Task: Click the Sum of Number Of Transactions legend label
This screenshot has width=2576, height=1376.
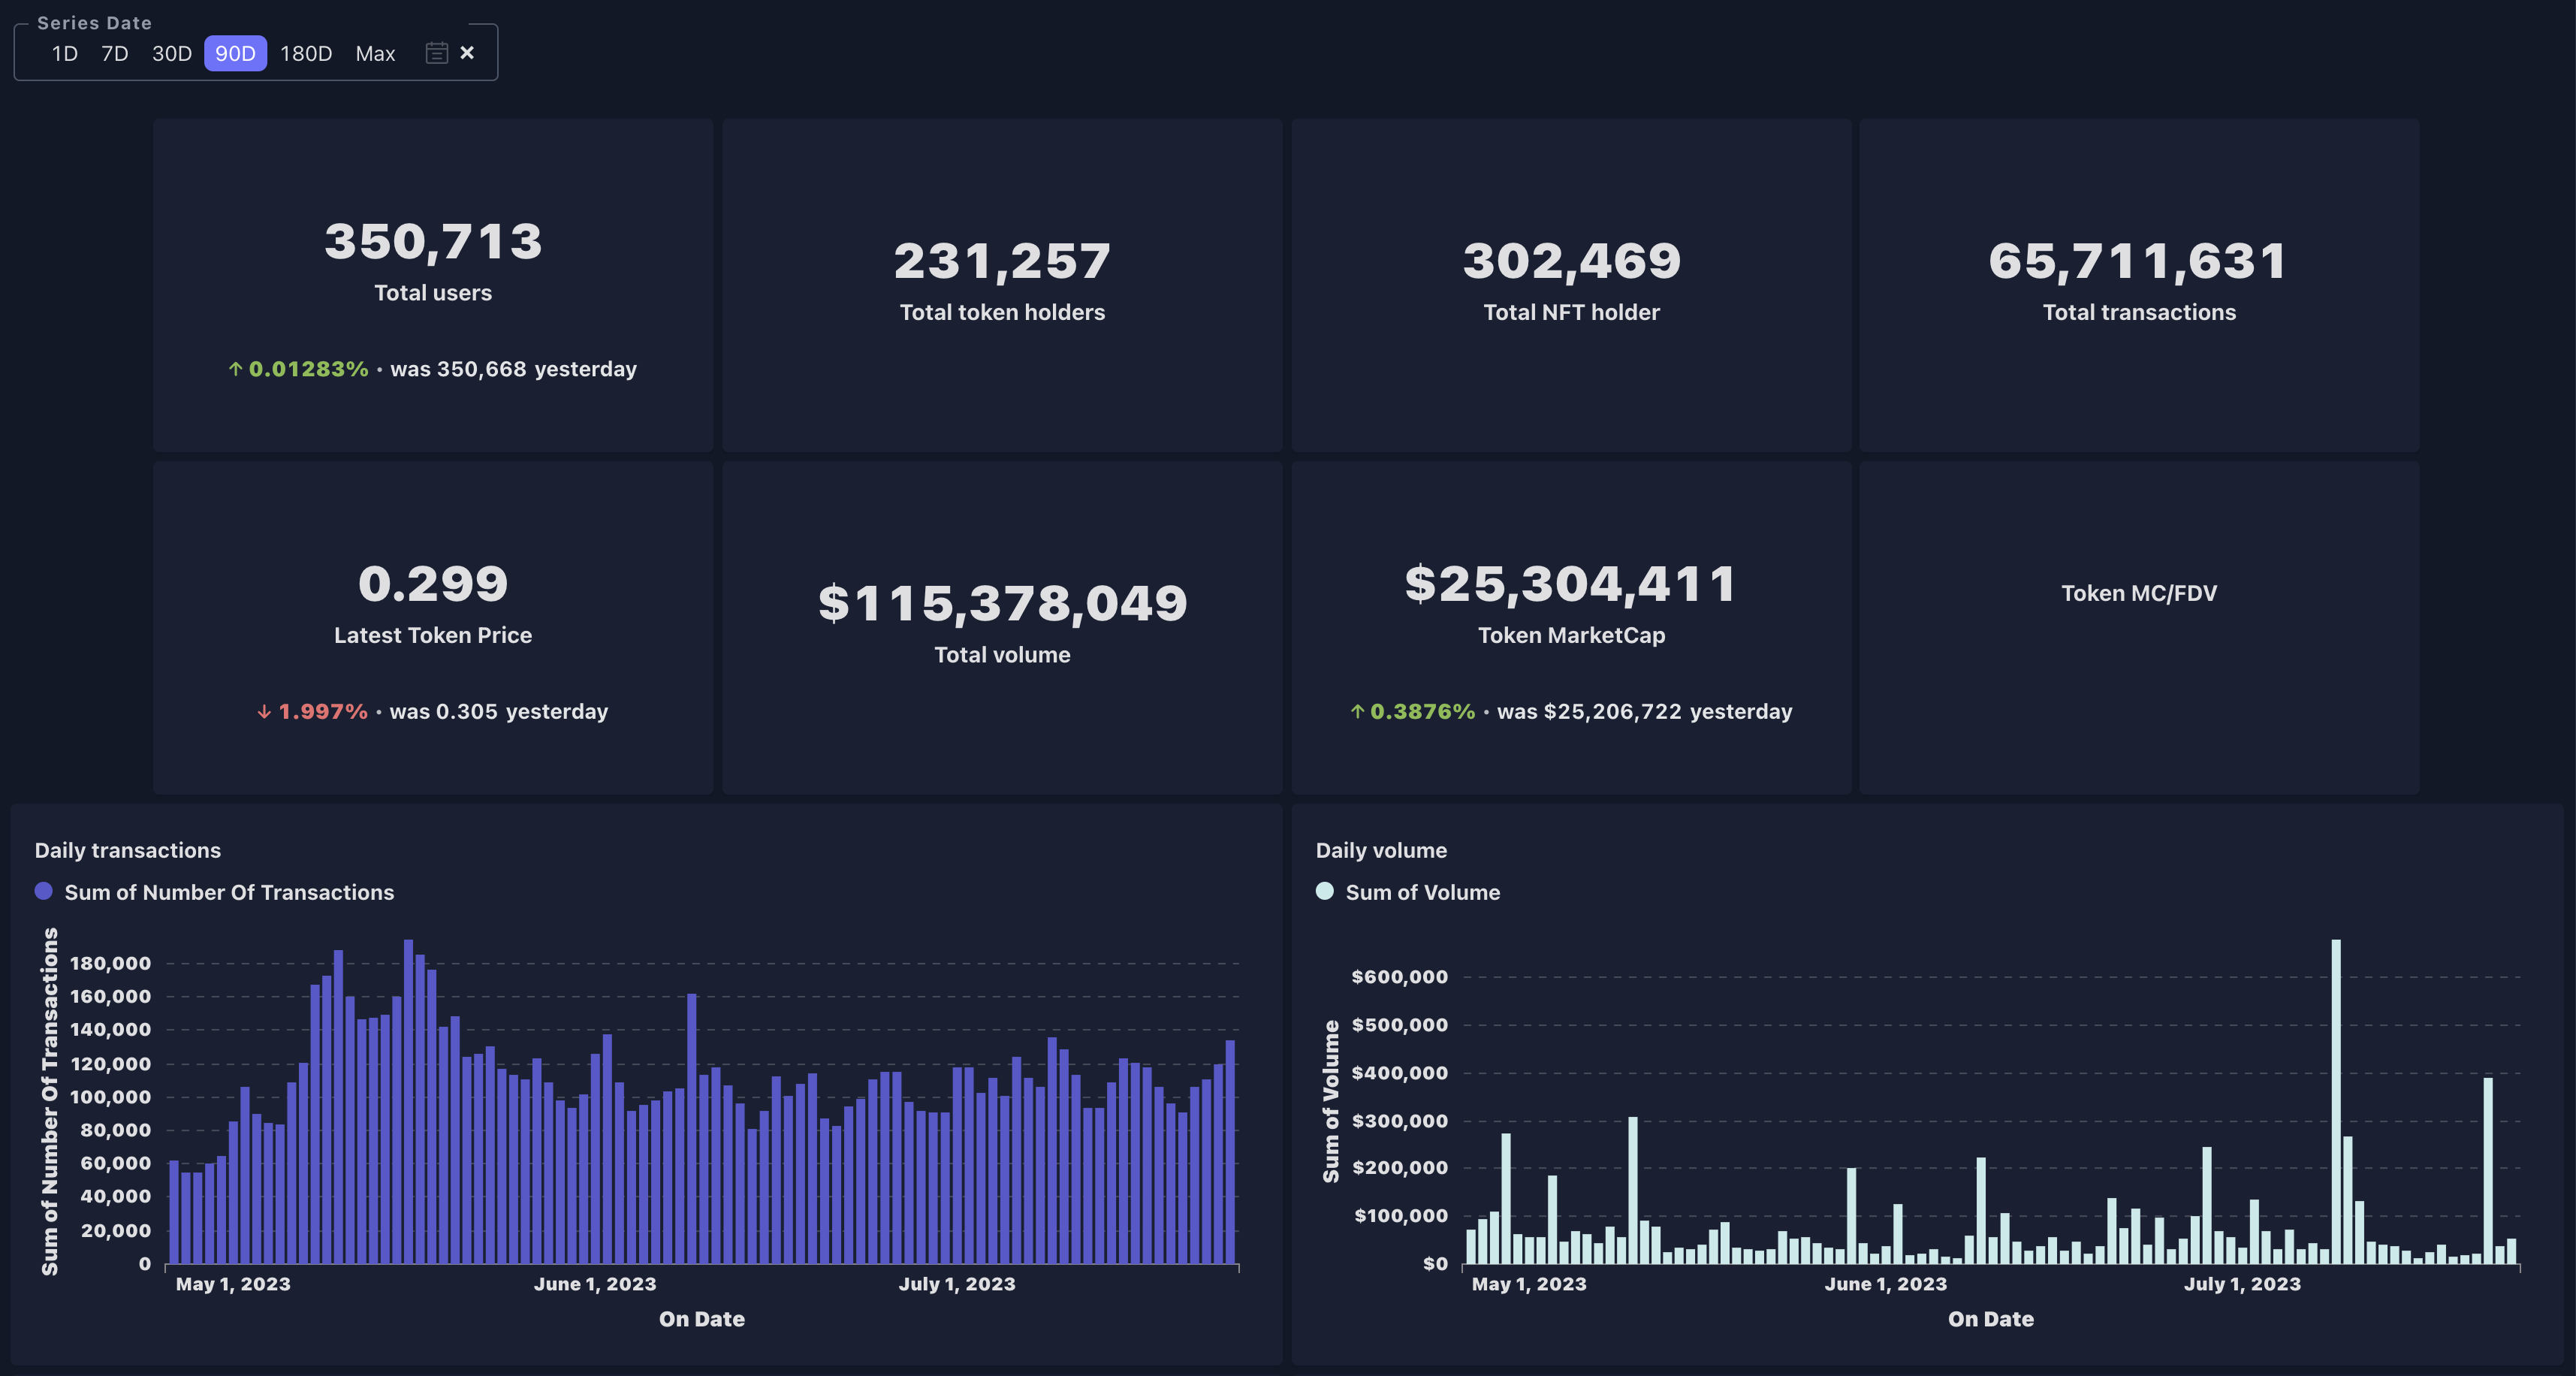Action: 229,892
